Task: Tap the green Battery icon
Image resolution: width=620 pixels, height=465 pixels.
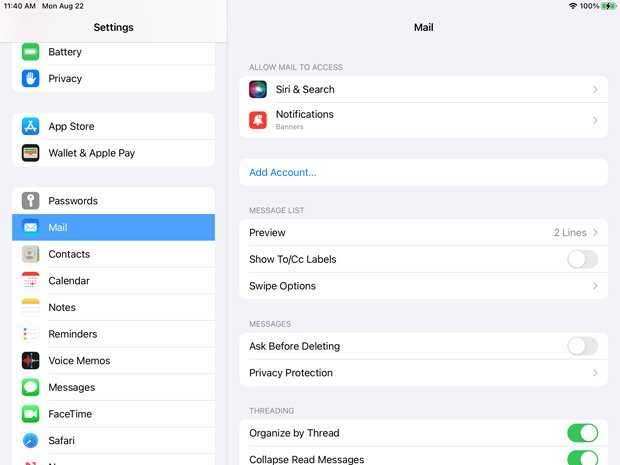Action: click(30, 52)
